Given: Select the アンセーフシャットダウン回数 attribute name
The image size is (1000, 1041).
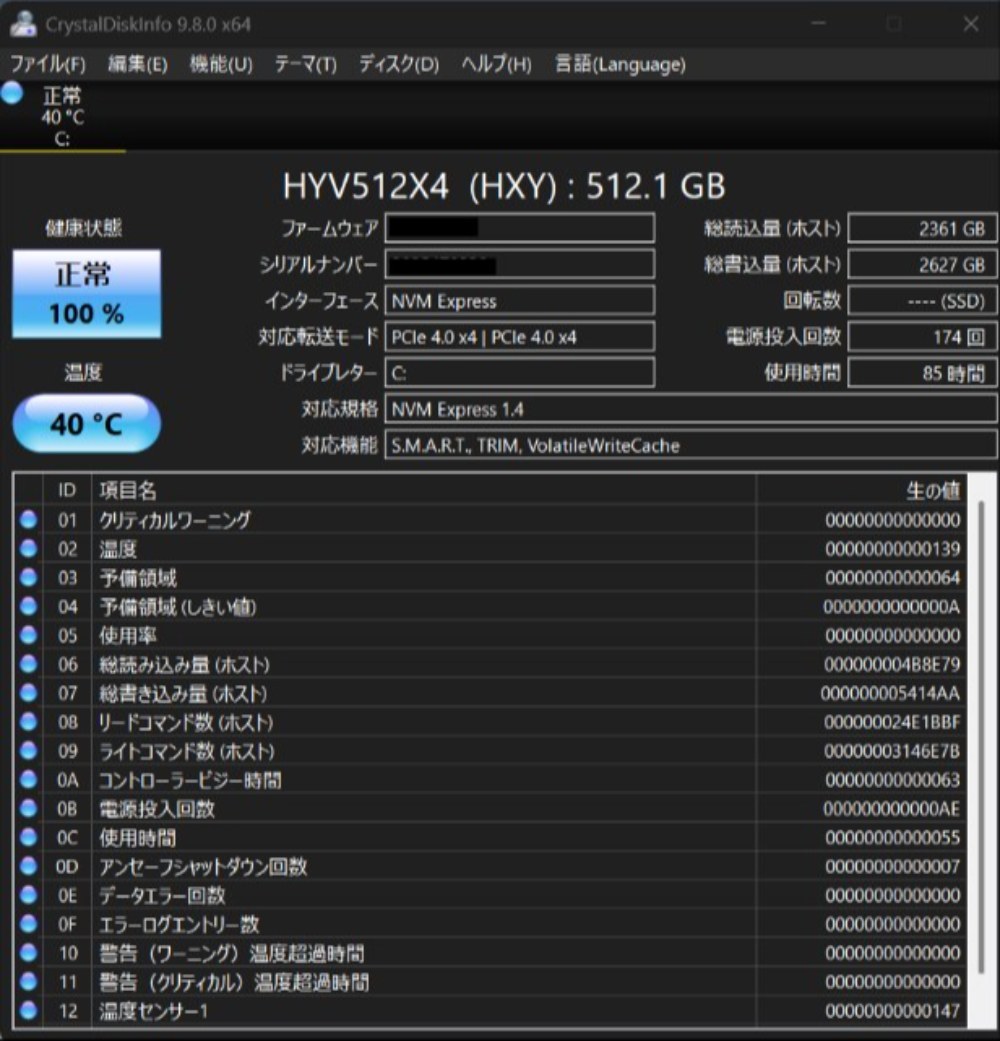Looking at the screenshot, I should click(203, 866).
